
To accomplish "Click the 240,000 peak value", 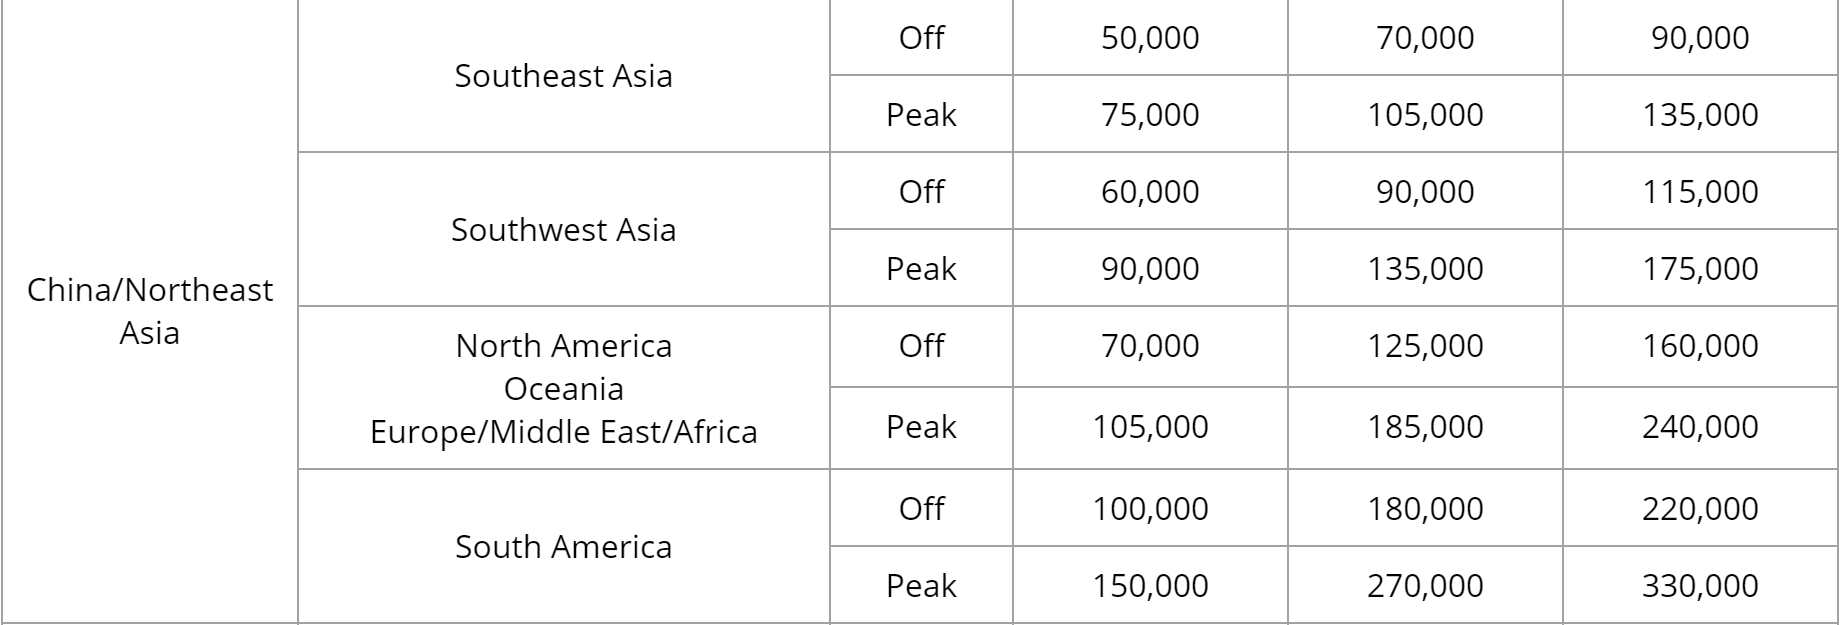I will 1700,427.
